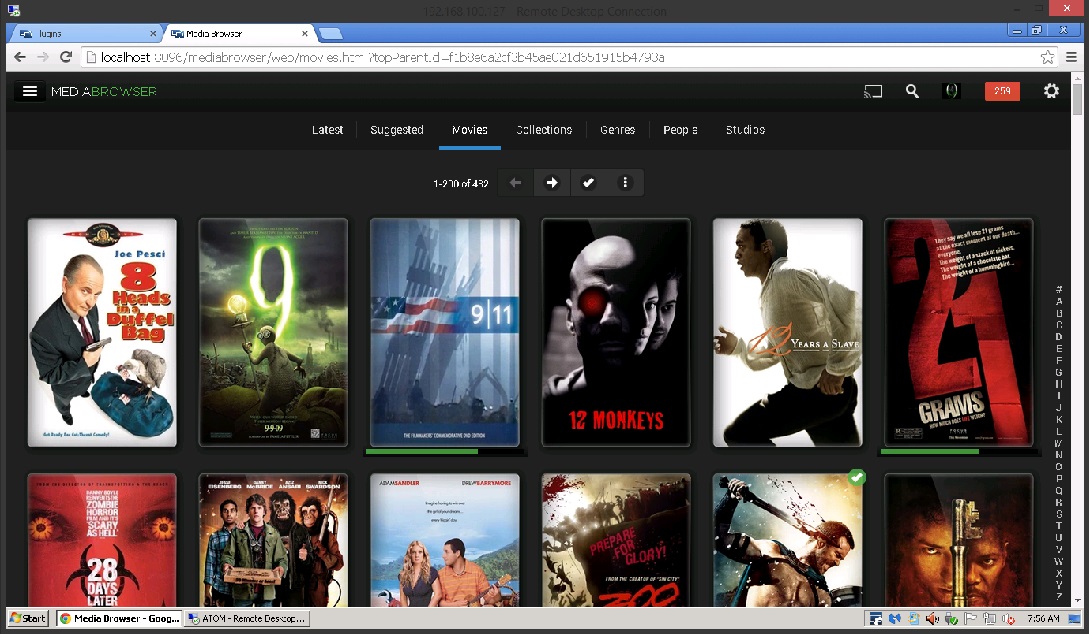Switch to the Suggested tab
This screenshot has width=1089, height=634.
click(397, 130)
